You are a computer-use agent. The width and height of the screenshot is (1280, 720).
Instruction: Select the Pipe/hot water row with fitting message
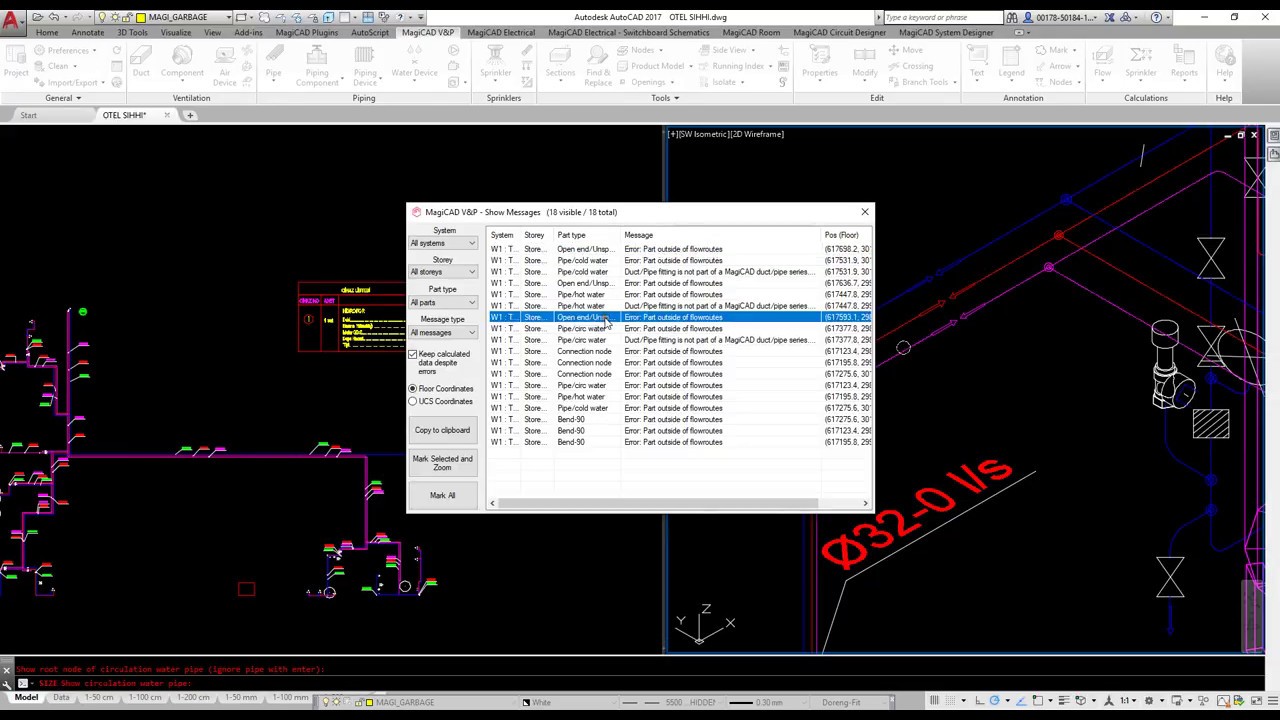tap(680, 306)
